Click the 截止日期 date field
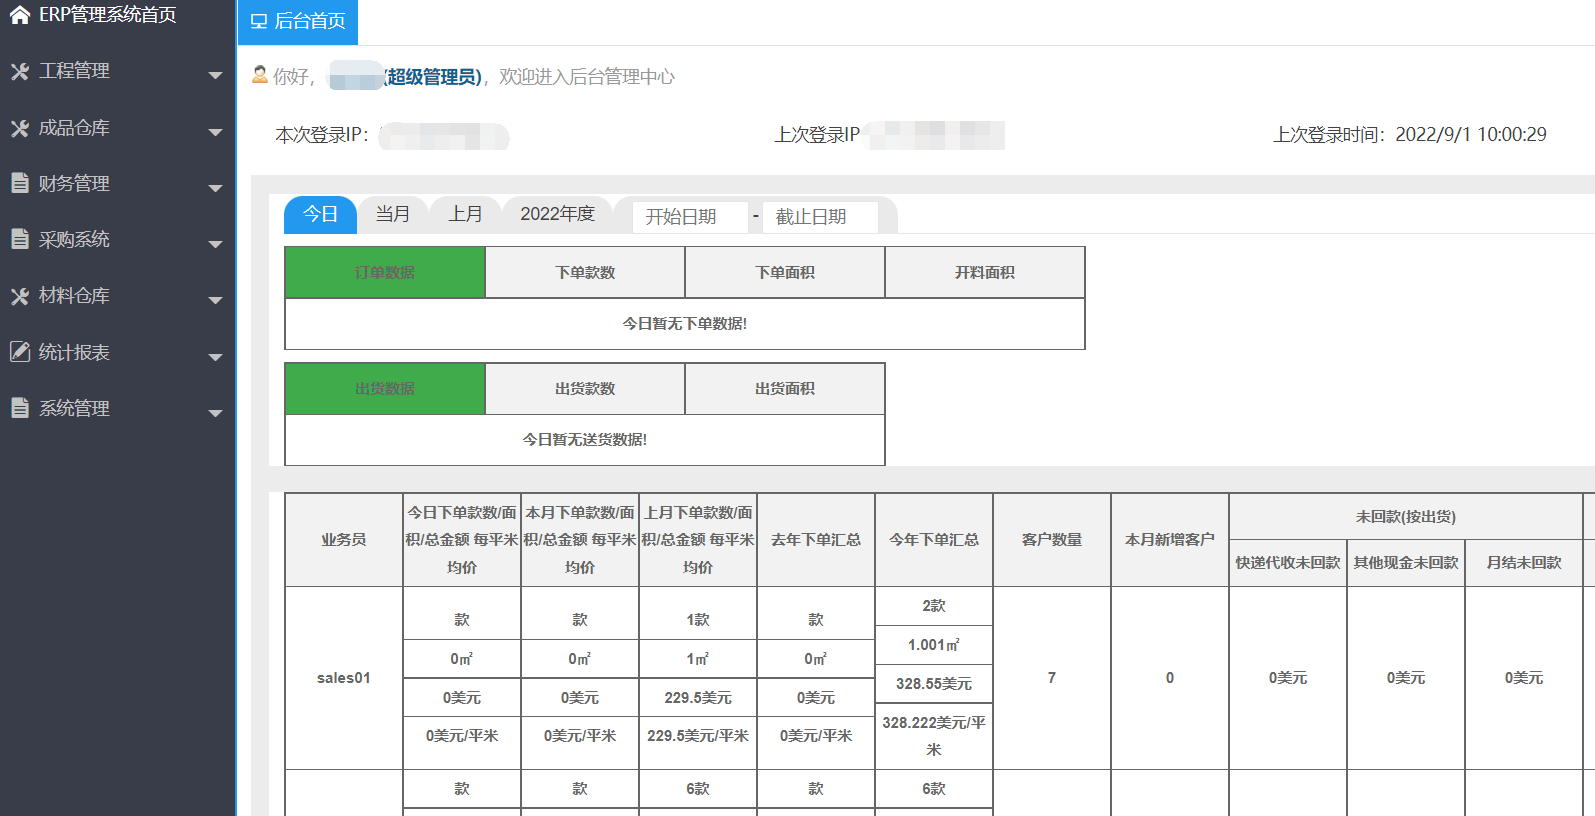 coord(819,217)
